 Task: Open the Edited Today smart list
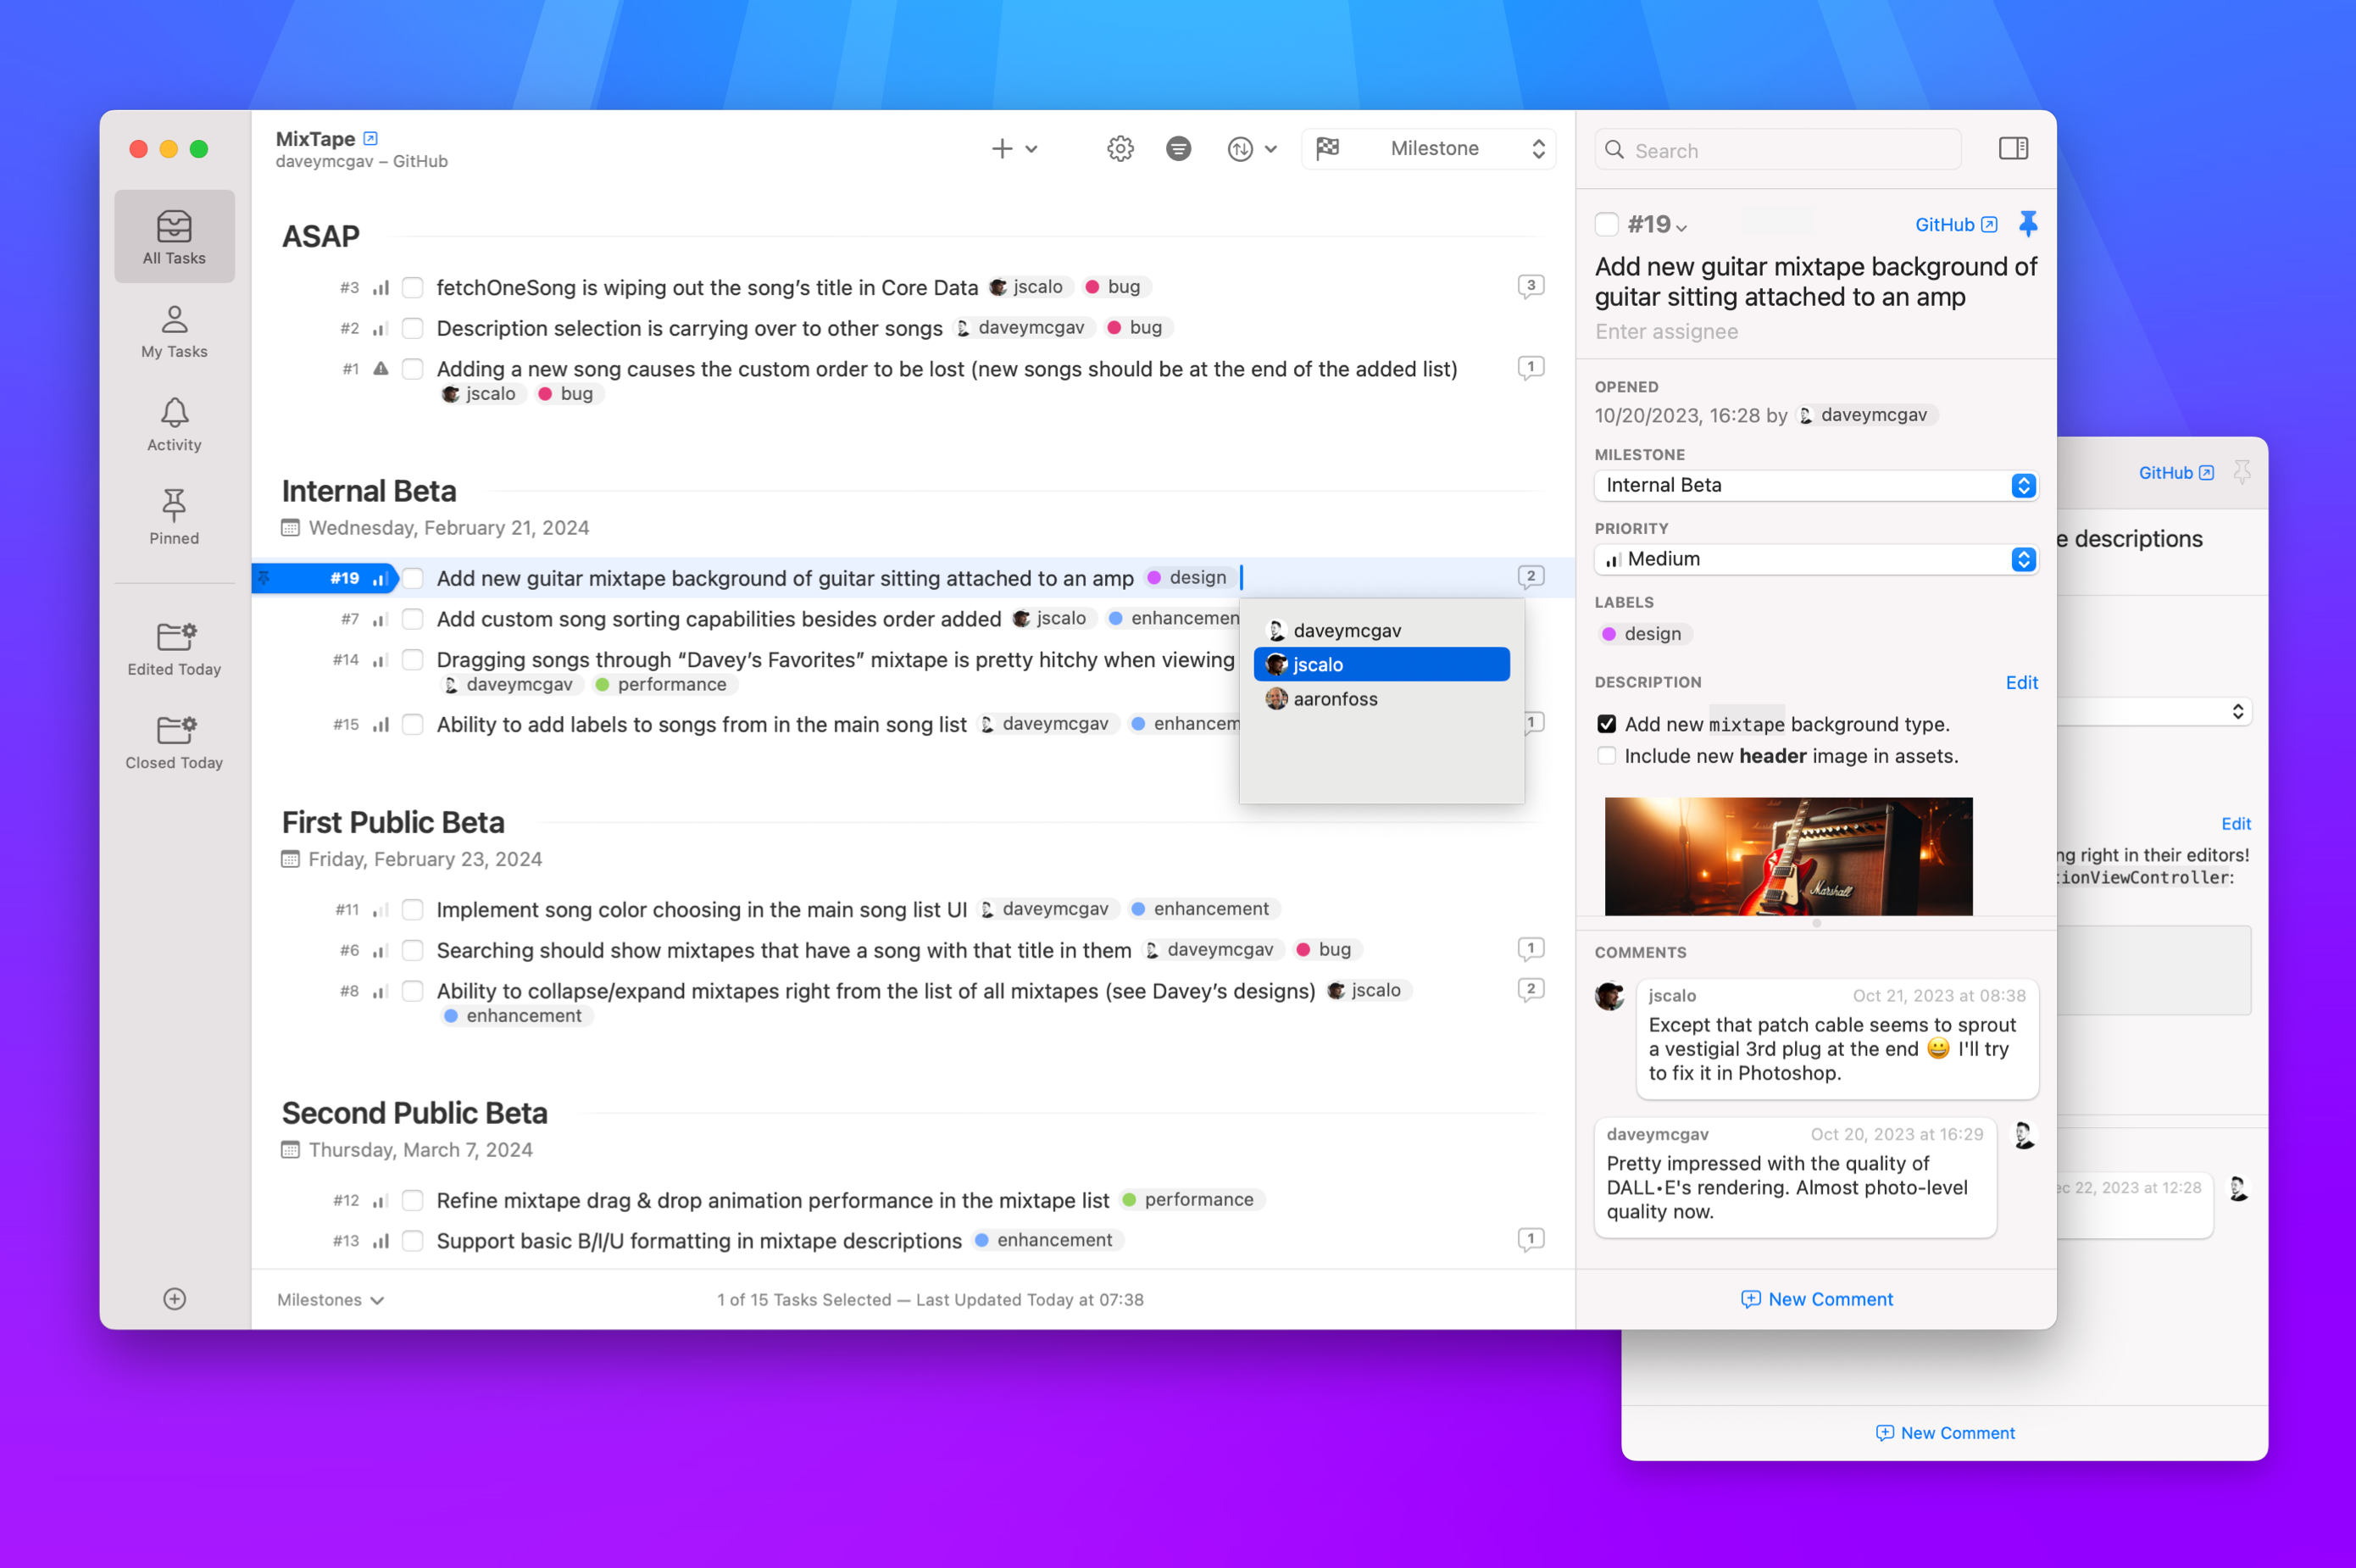click(x=174, y=647)
